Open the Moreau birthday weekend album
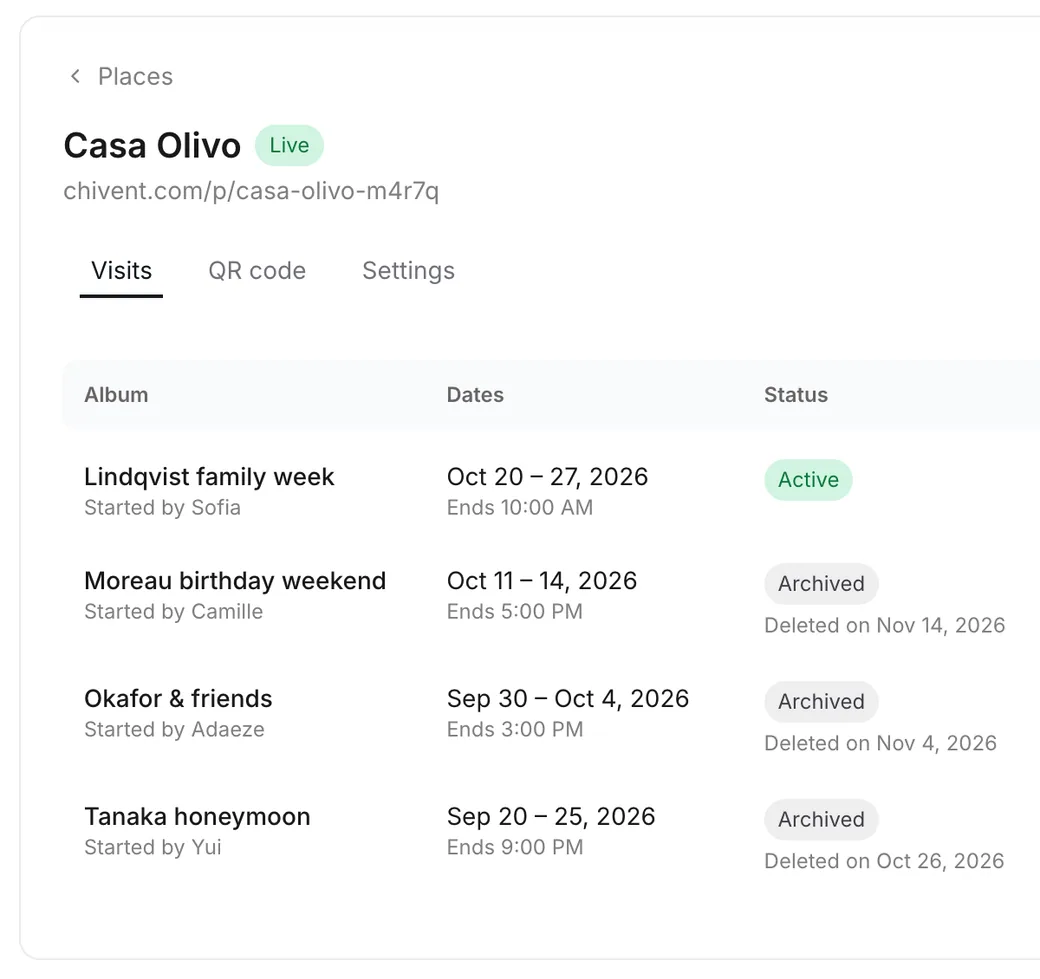The width and height of the screenshot is (1040, 979). (235, 580)
